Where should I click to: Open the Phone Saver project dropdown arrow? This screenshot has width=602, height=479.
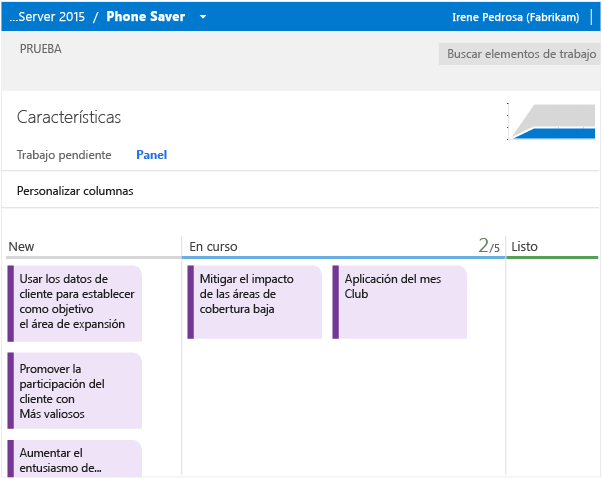pos(203,17)
